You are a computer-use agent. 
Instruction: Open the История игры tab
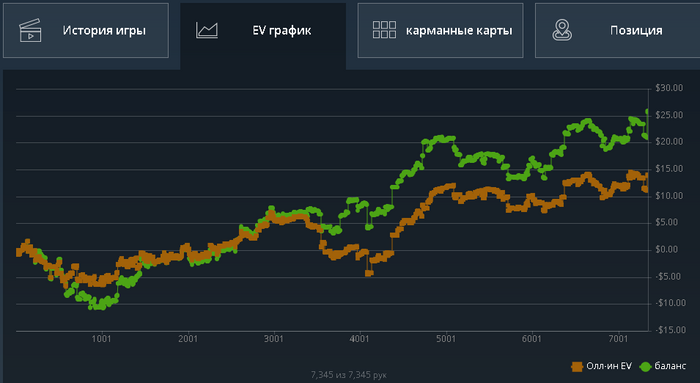pyautogui.click(x=86, y=30)
